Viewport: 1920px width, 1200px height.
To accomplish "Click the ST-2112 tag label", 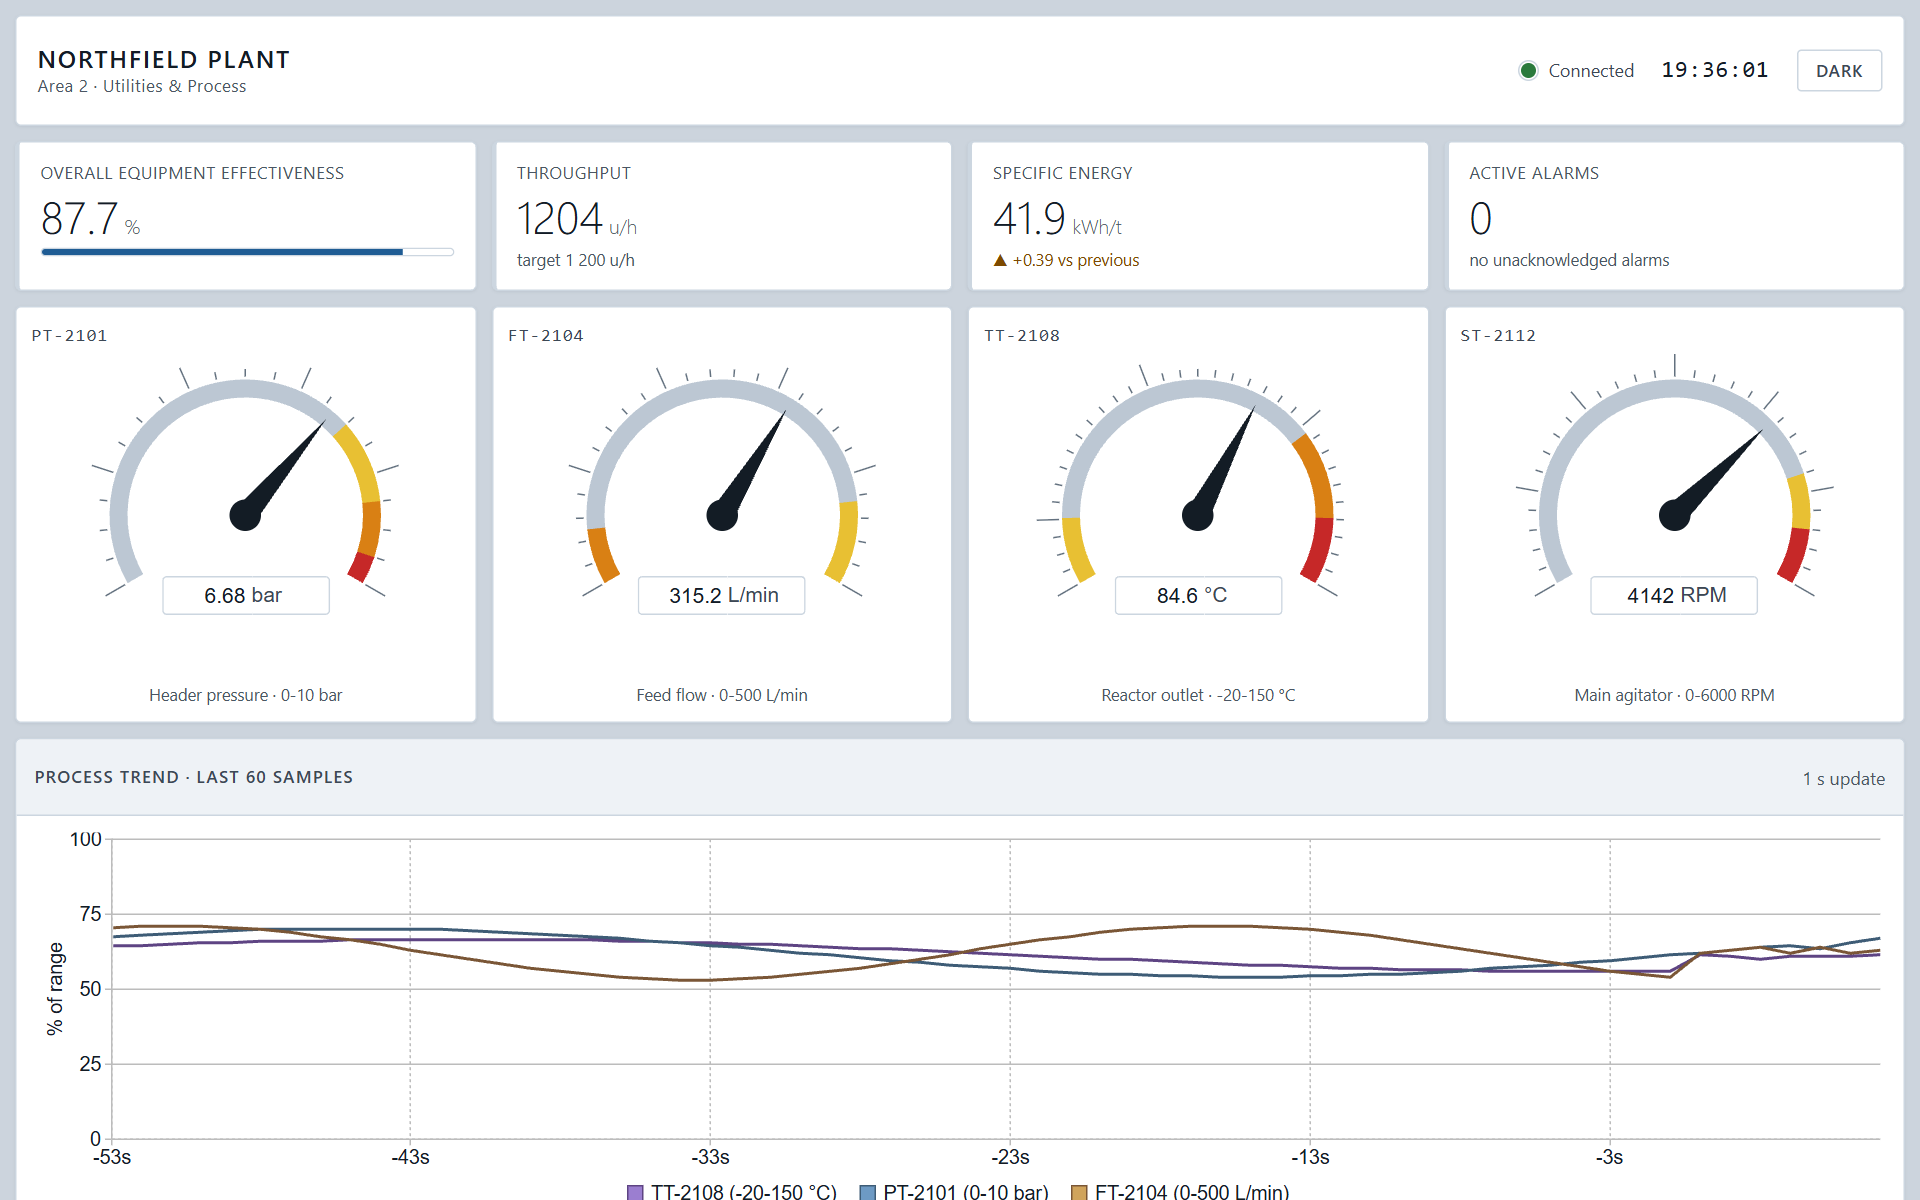I will (x=1498, y=336).
